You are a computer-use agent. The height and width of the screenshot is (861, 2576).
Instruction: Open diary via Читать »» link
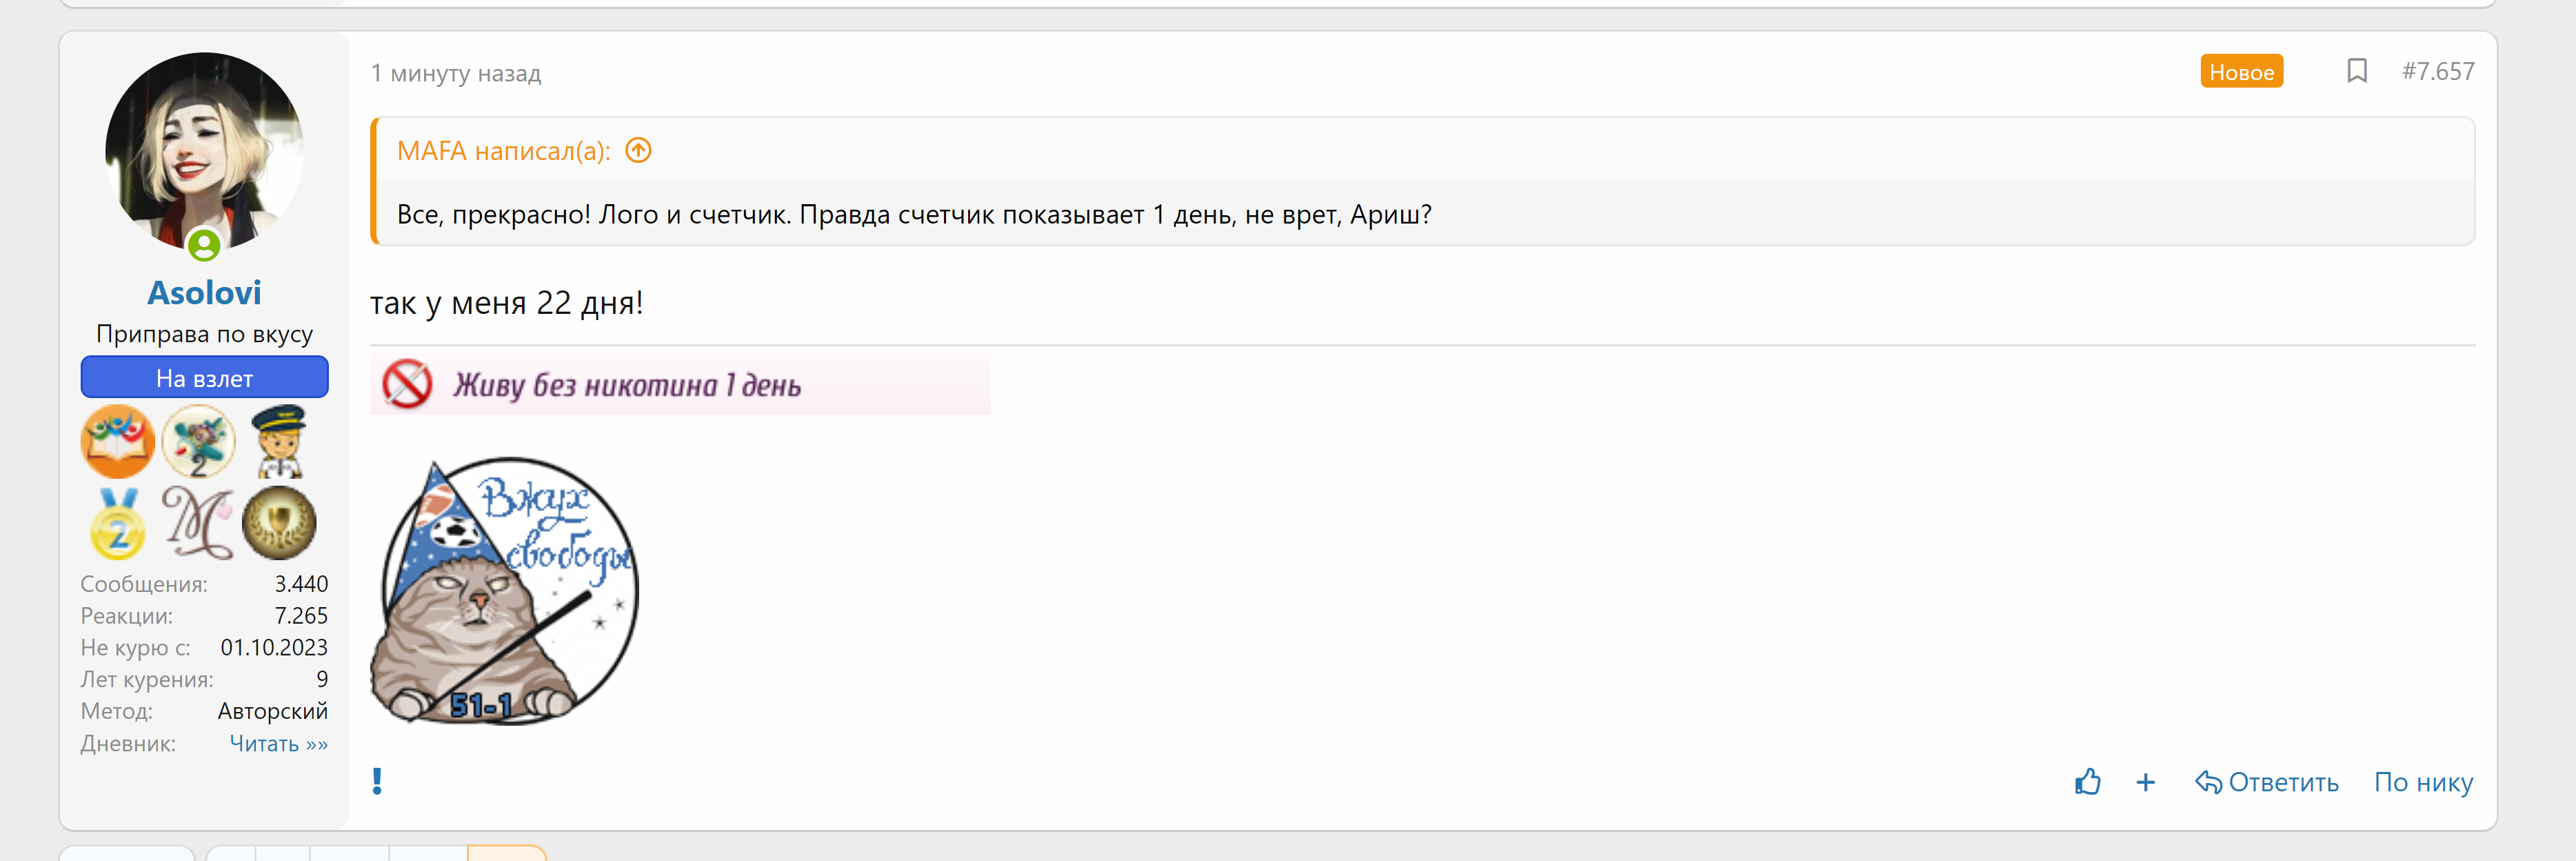(278, 743)
